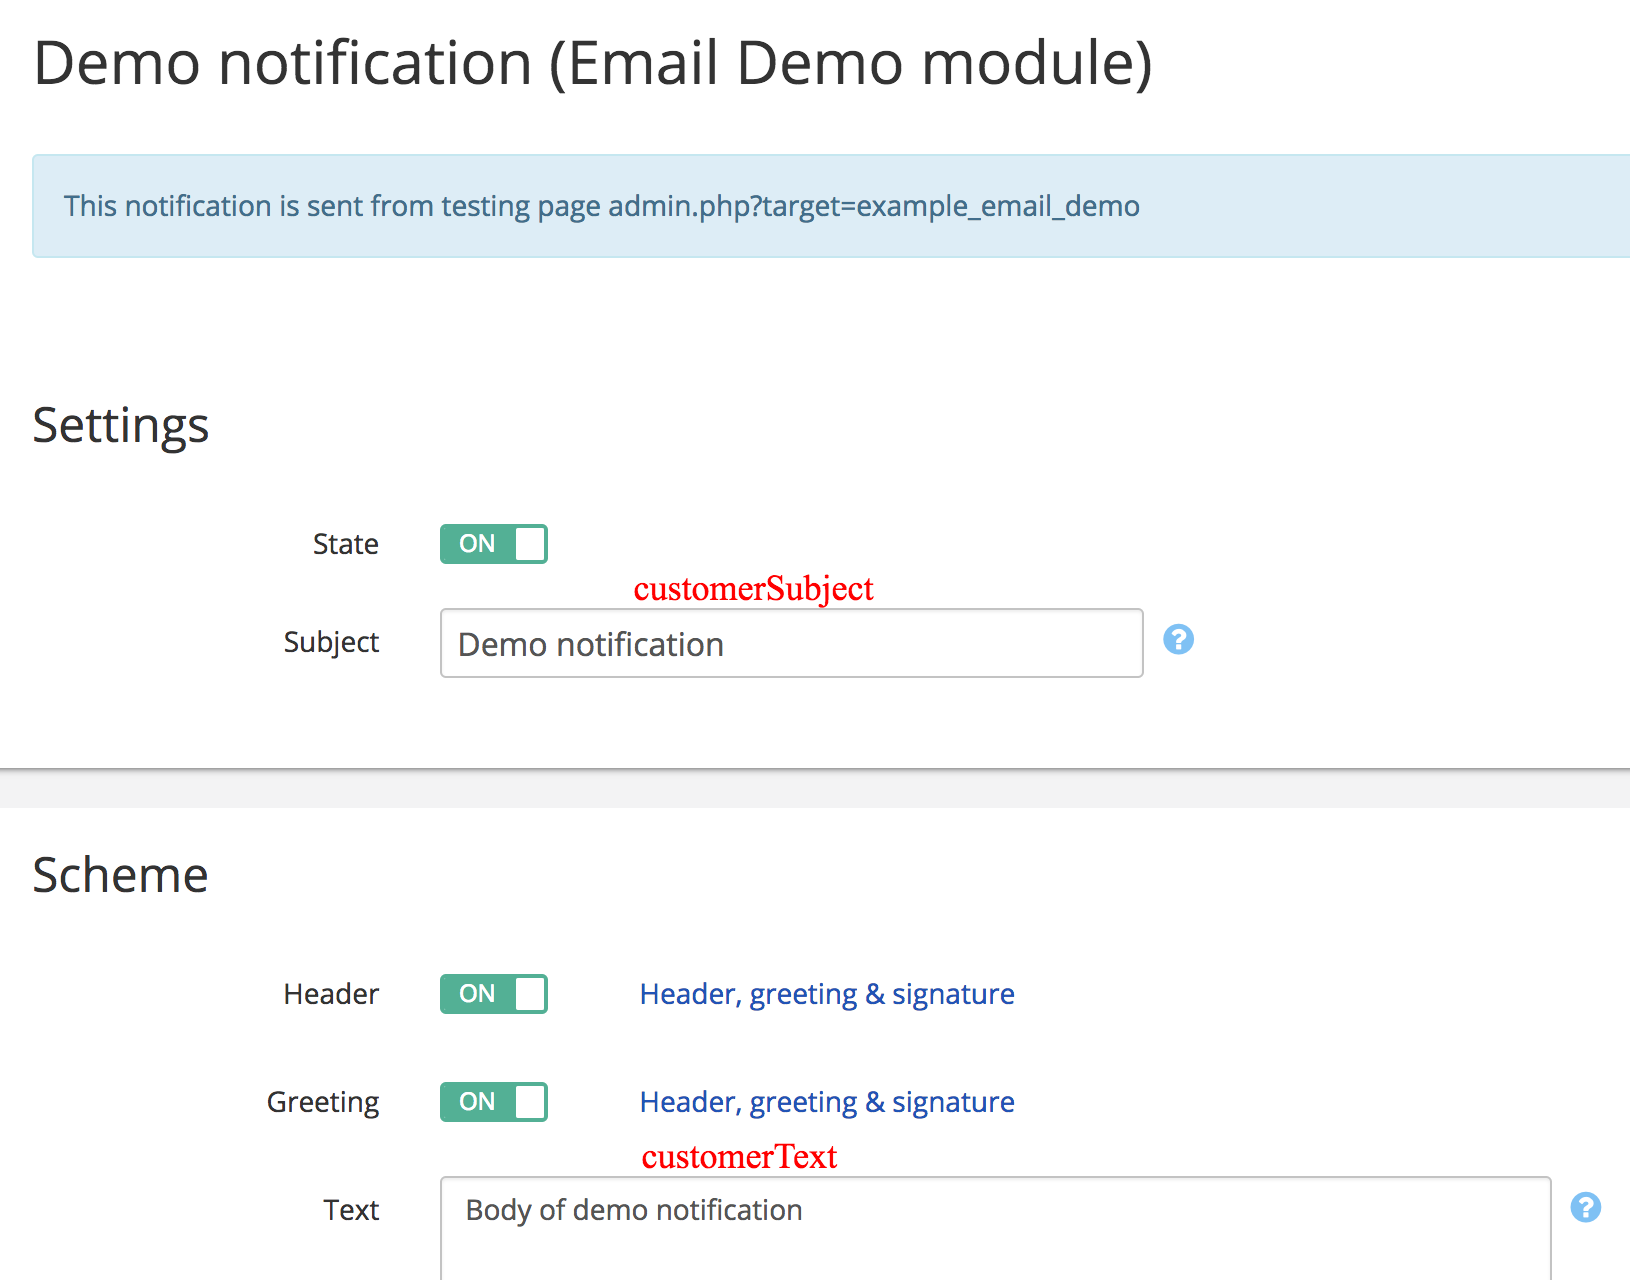Disable the Header toggle in Scheme
This screenshot has width=1630, height=1280.
point(494,994)
